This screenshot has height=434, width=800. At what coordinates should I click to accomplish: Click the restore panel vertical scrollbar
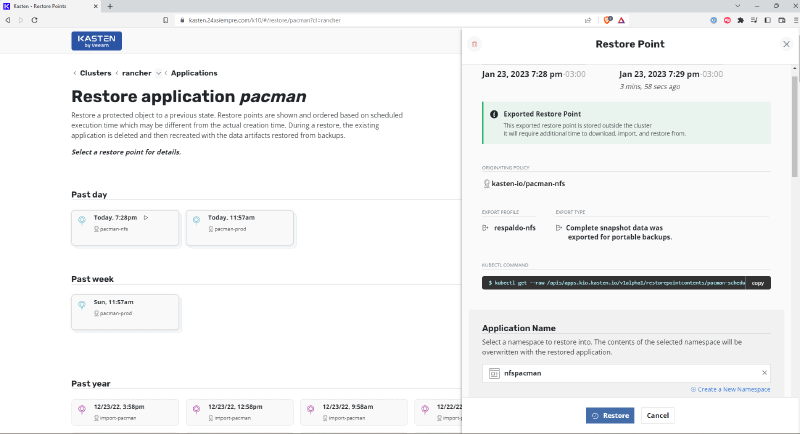795,126
